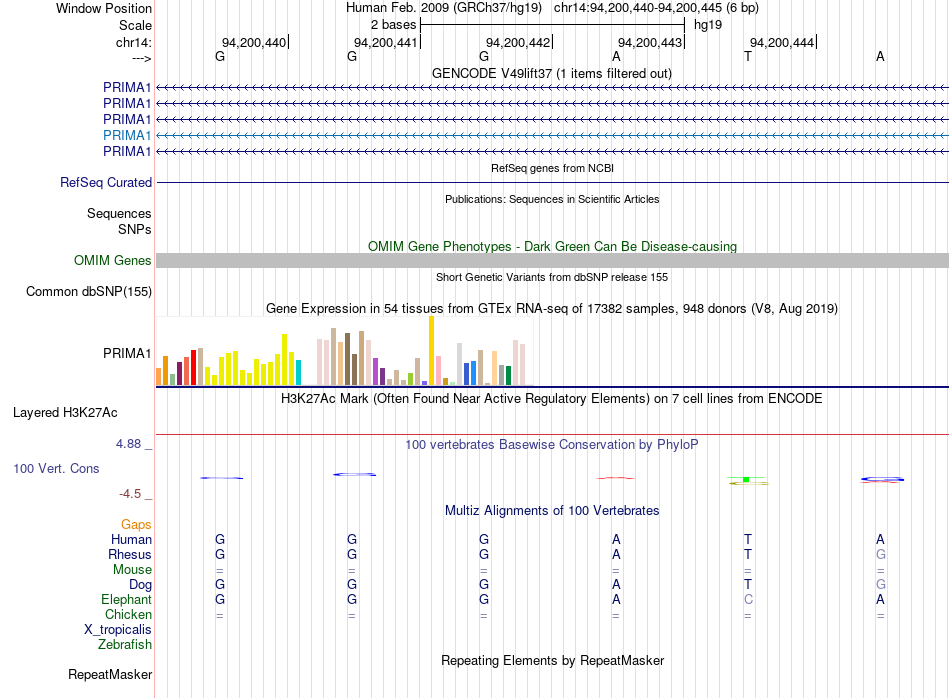Click the Chicken alignment row label
Viewport: 950px width, 698px height.
coord(128,614)
